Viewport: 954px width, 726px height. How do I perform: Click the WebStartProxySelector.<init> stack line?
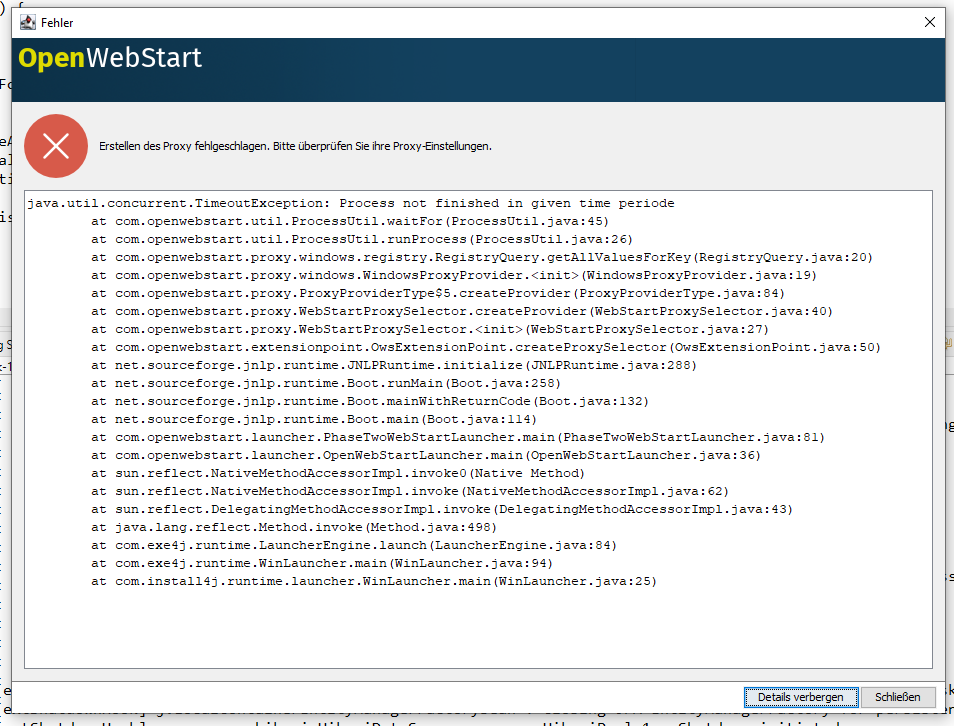(x=430, y=329)
